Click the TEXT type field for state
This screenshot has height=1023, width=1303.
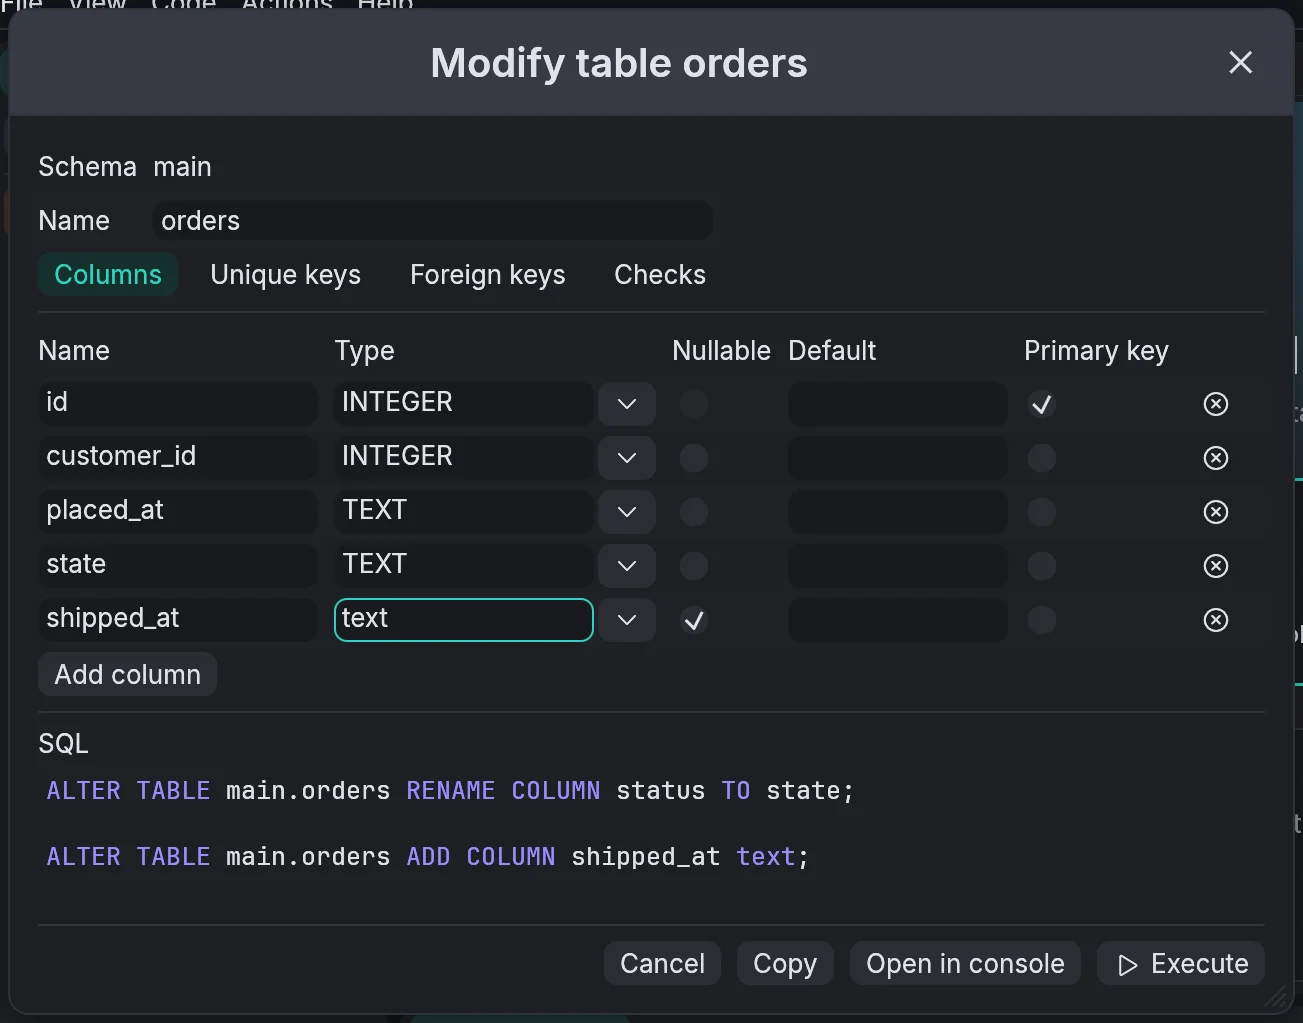click(x=464, y=565)
